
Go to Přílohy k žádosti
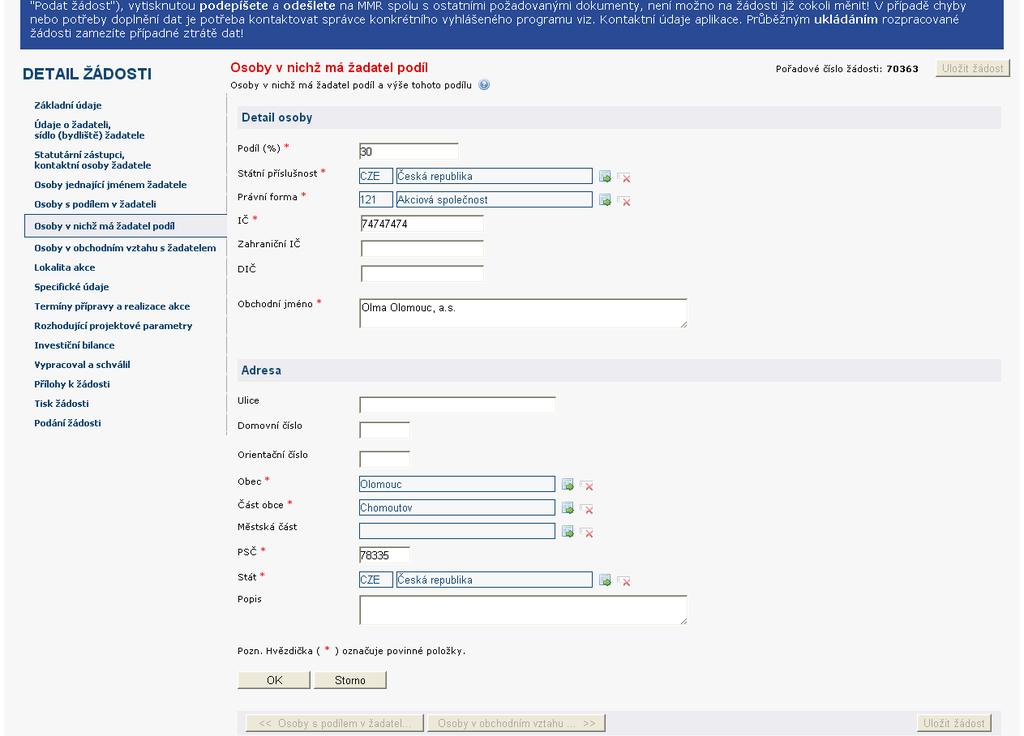pyautogui.click(x=72, y=384)
